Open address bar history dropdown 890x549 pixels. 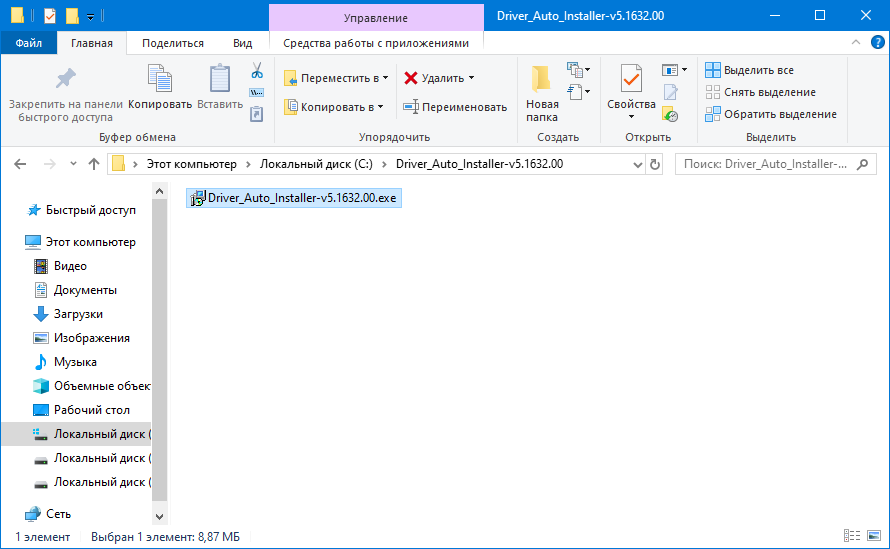pos(637,165)
